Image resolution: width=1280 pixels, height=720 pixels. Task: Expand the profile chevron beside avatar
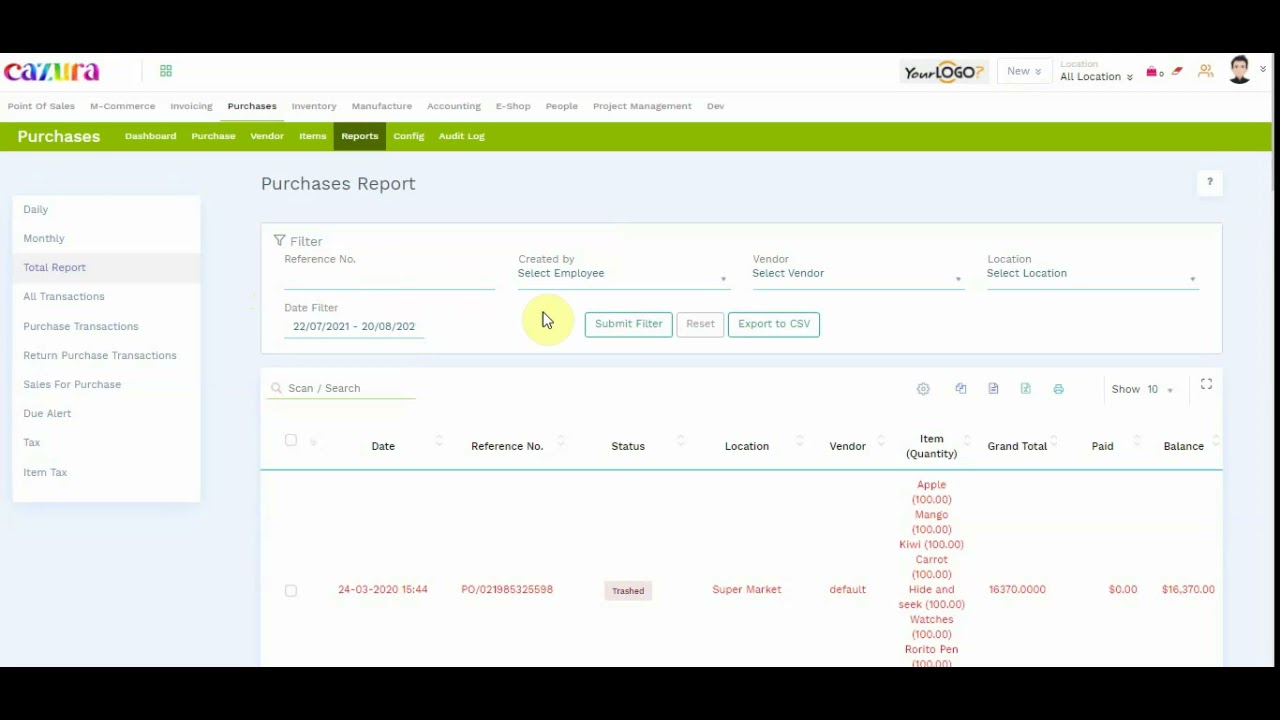(1264, 70)
